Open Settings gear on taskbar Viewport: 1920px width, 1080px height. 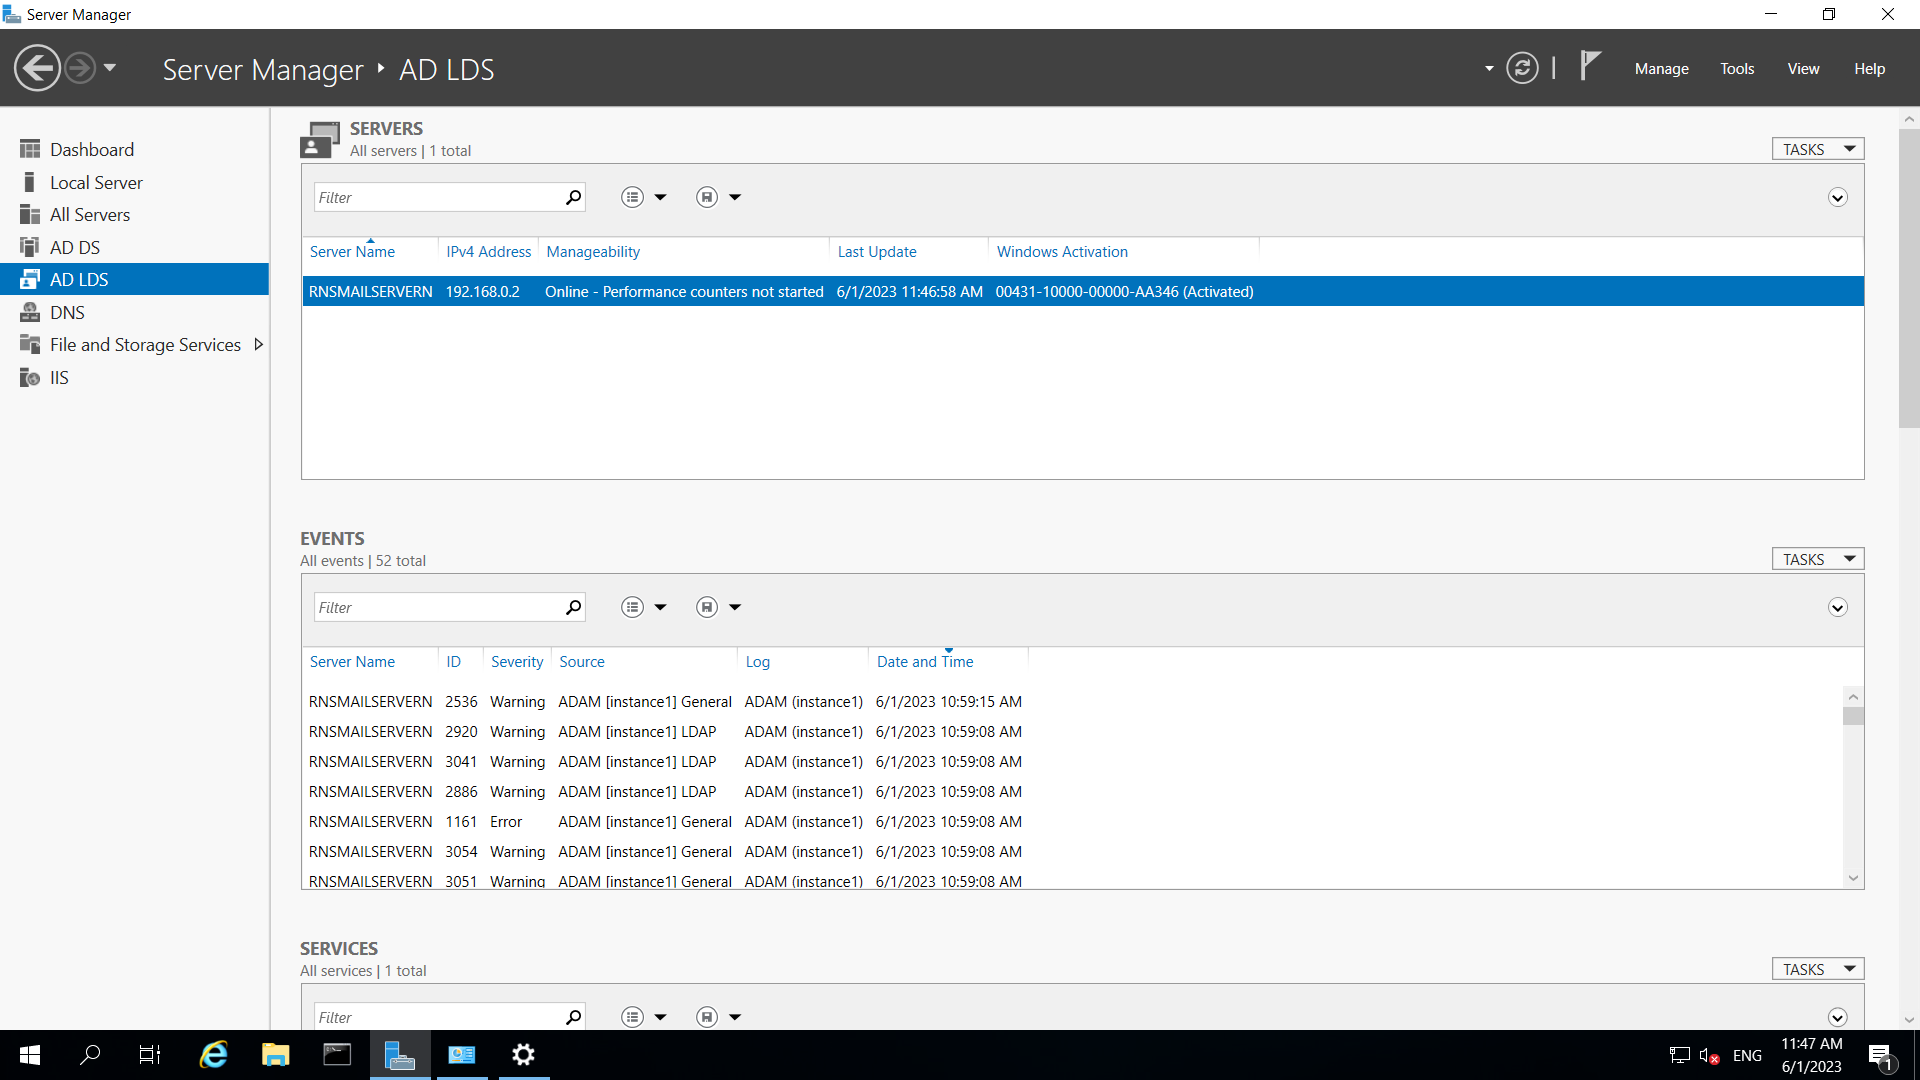point(523,1055)
